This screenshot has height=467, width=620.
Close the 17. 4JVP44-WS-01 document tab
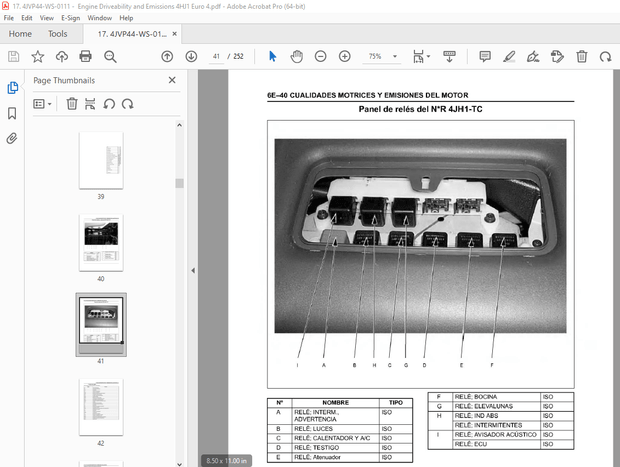click(174, 34)
